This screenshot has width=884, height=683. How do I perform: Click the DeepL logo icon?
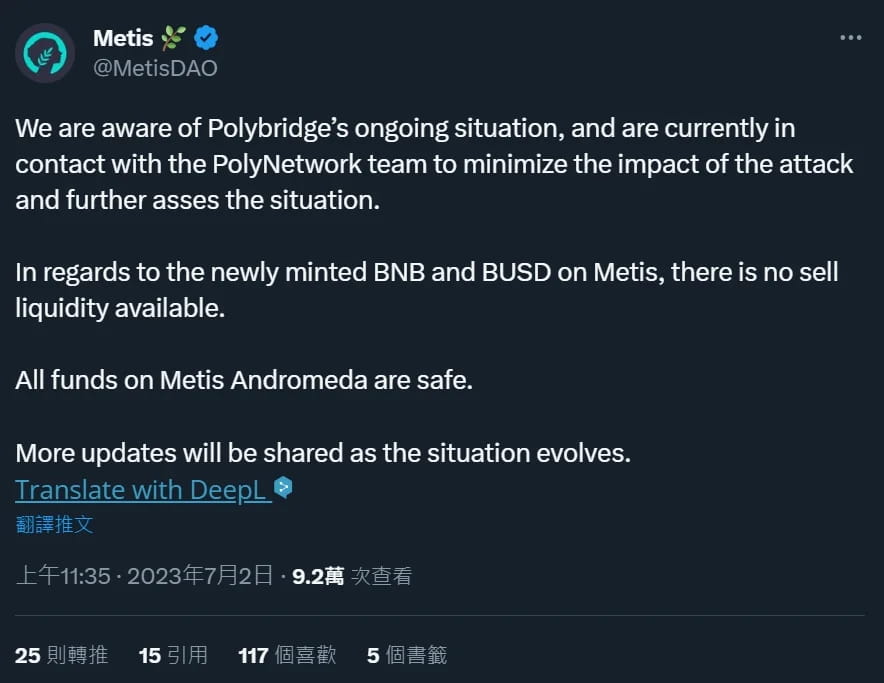click(283, 488)
